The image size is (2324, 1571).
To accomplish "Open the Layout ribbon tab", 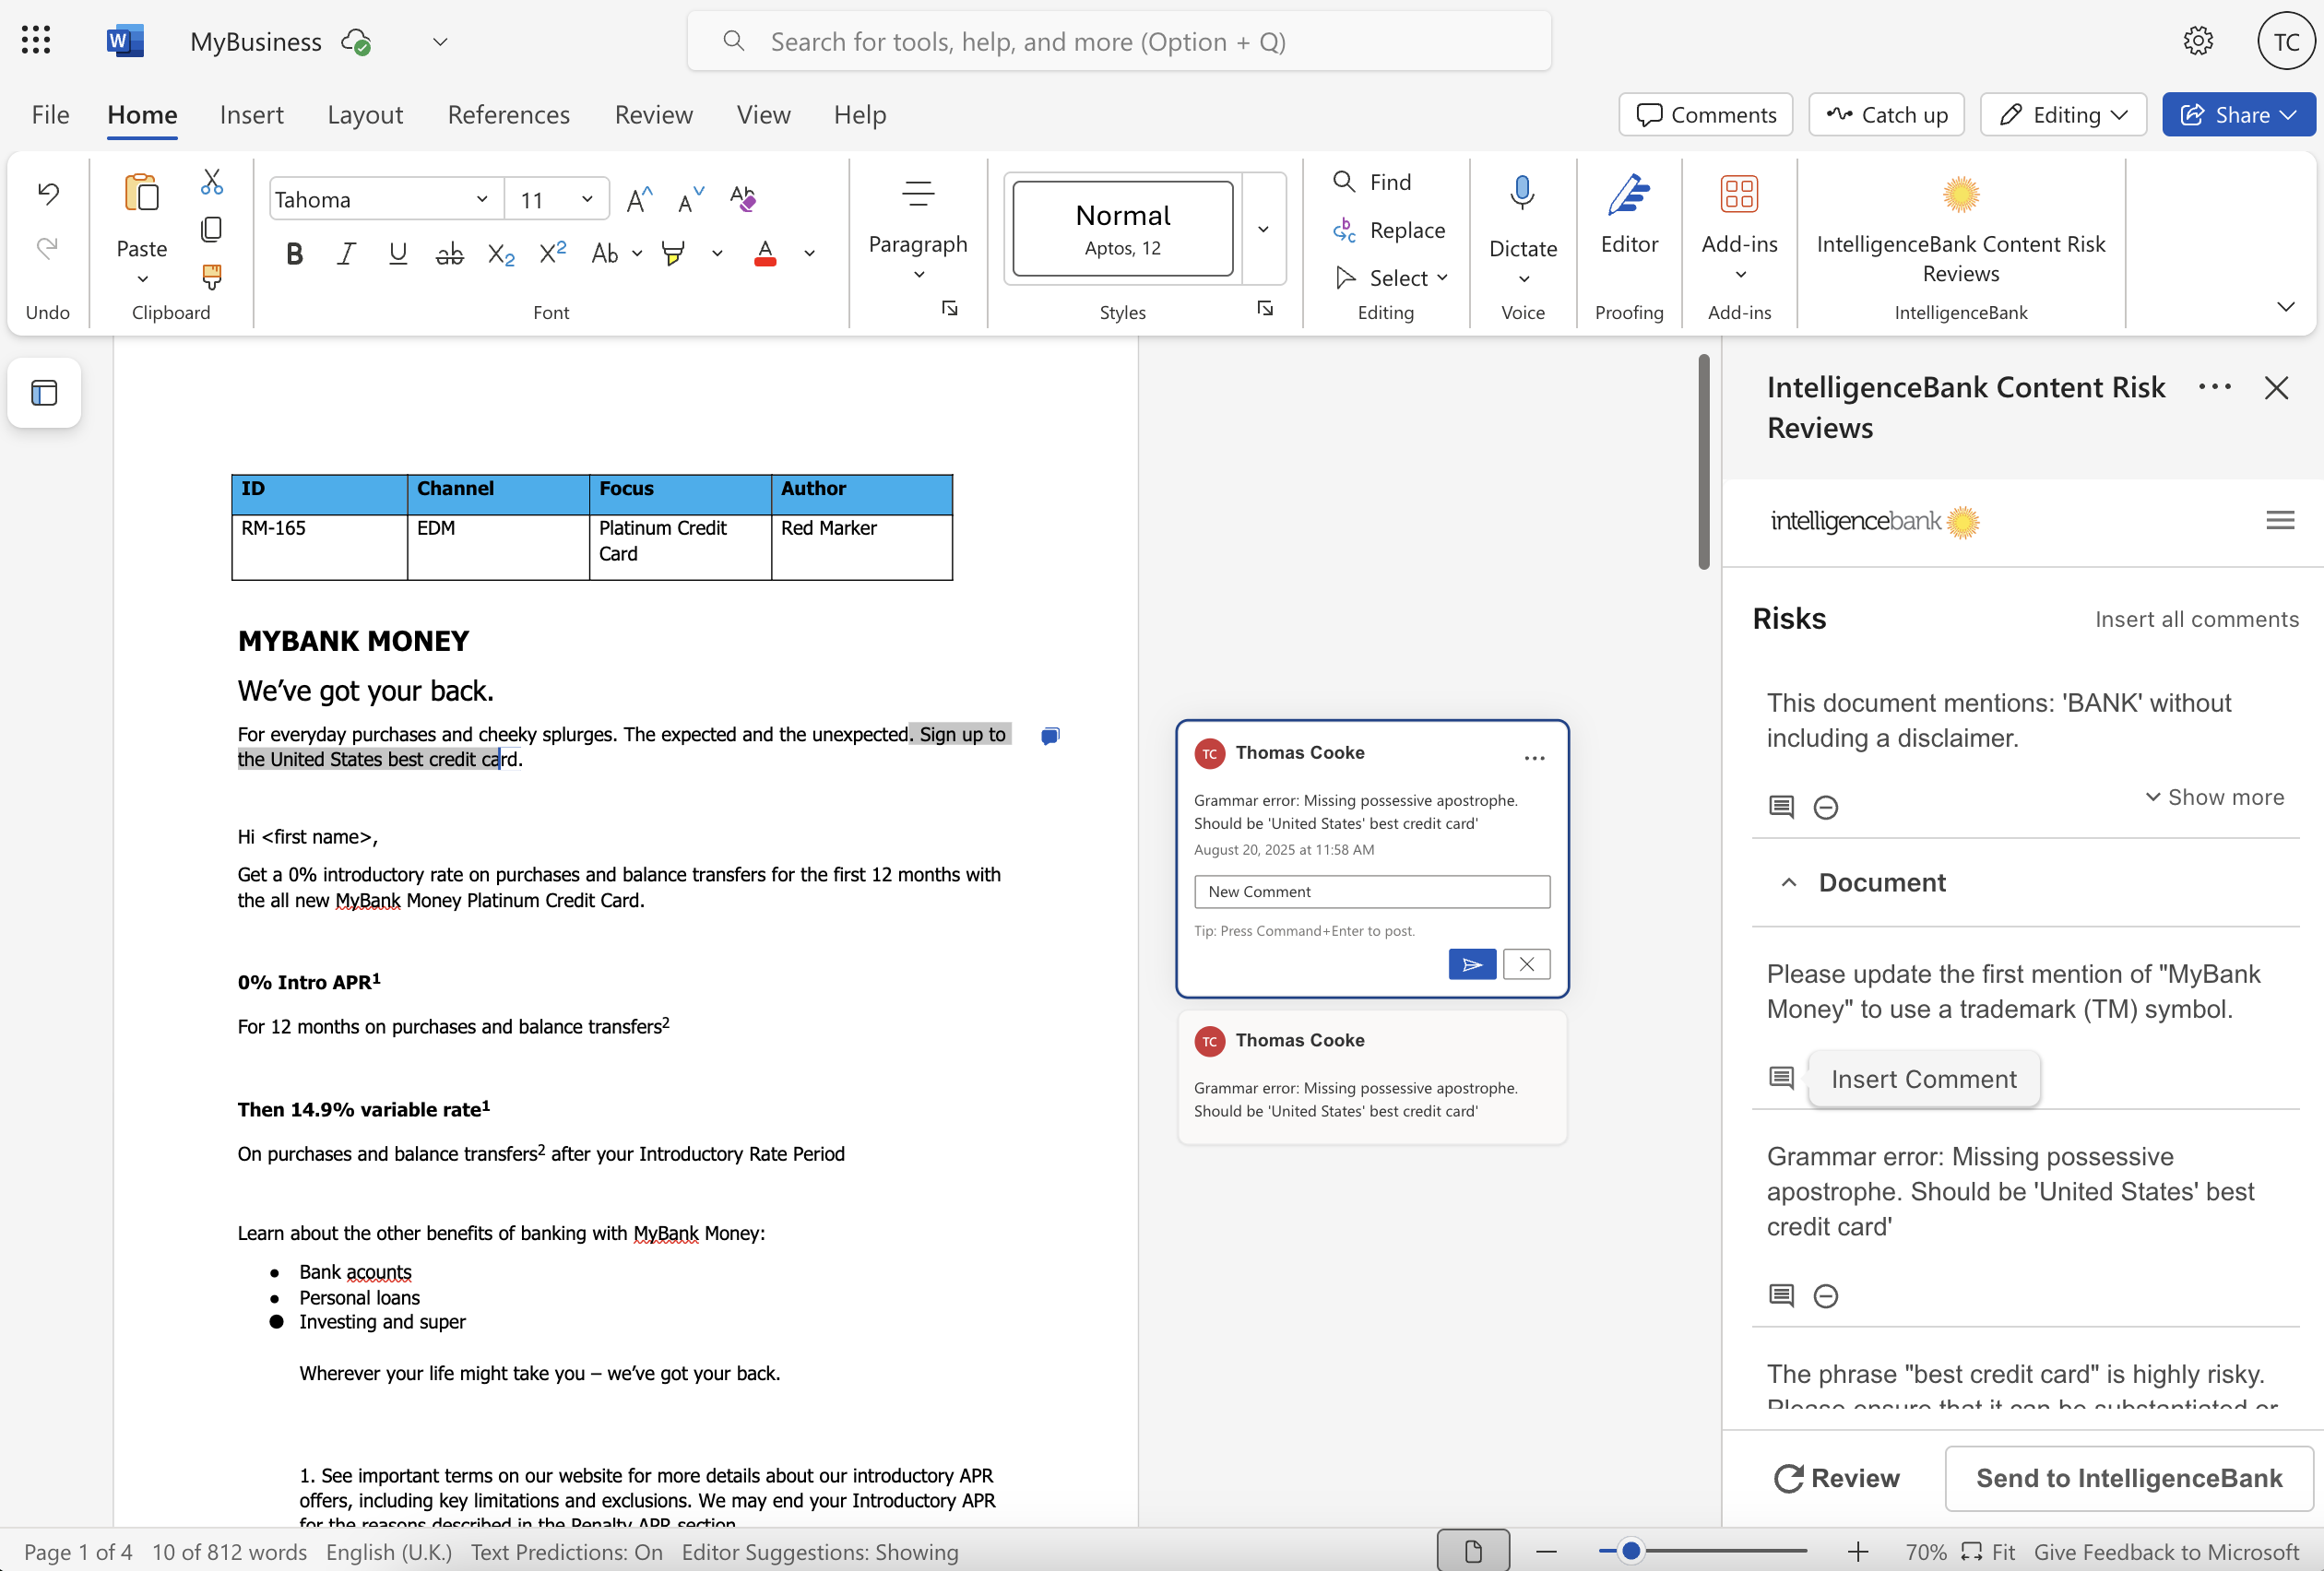I will [x=365, y=114].
